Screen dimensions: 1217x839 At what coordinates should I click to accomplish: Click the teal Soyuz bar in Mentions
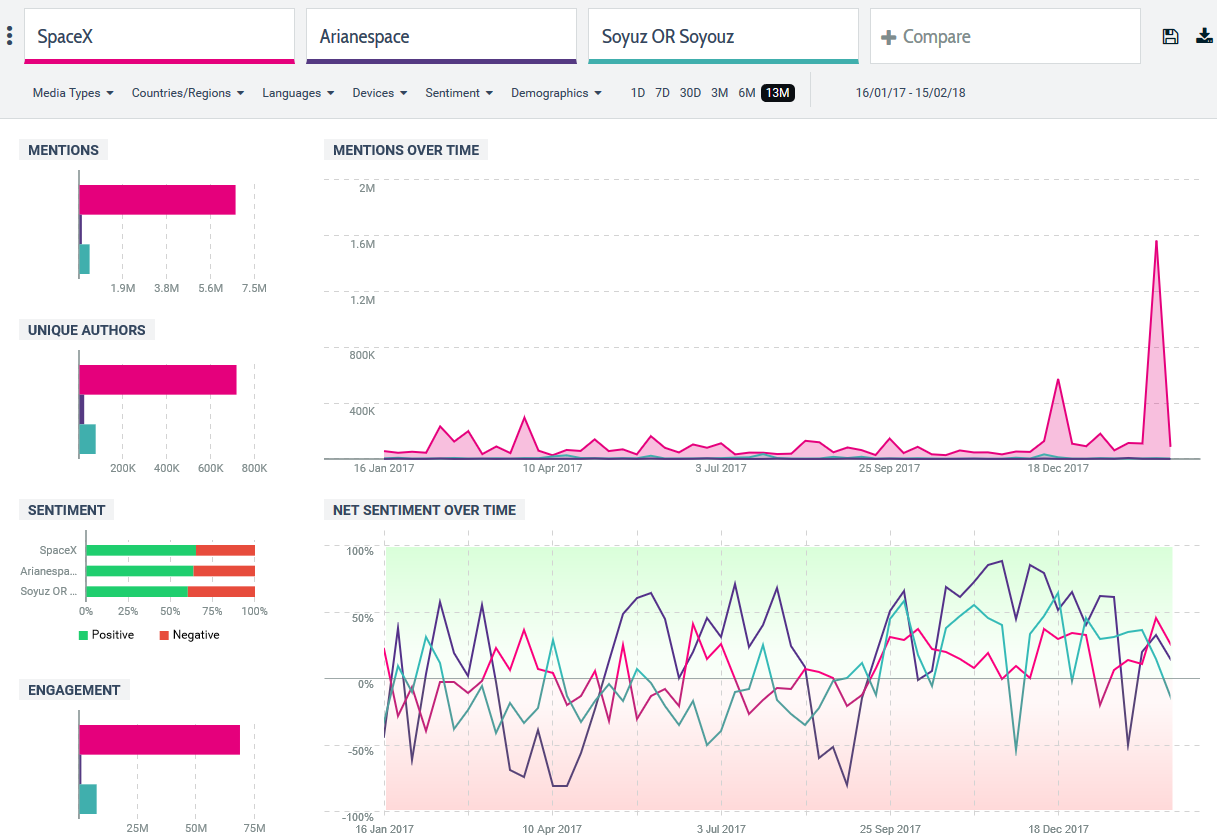tap(85, 259)
